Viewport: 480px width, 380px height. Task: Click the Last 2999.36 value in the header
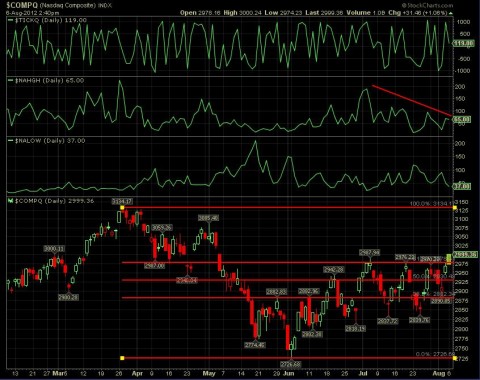(324, 13)
